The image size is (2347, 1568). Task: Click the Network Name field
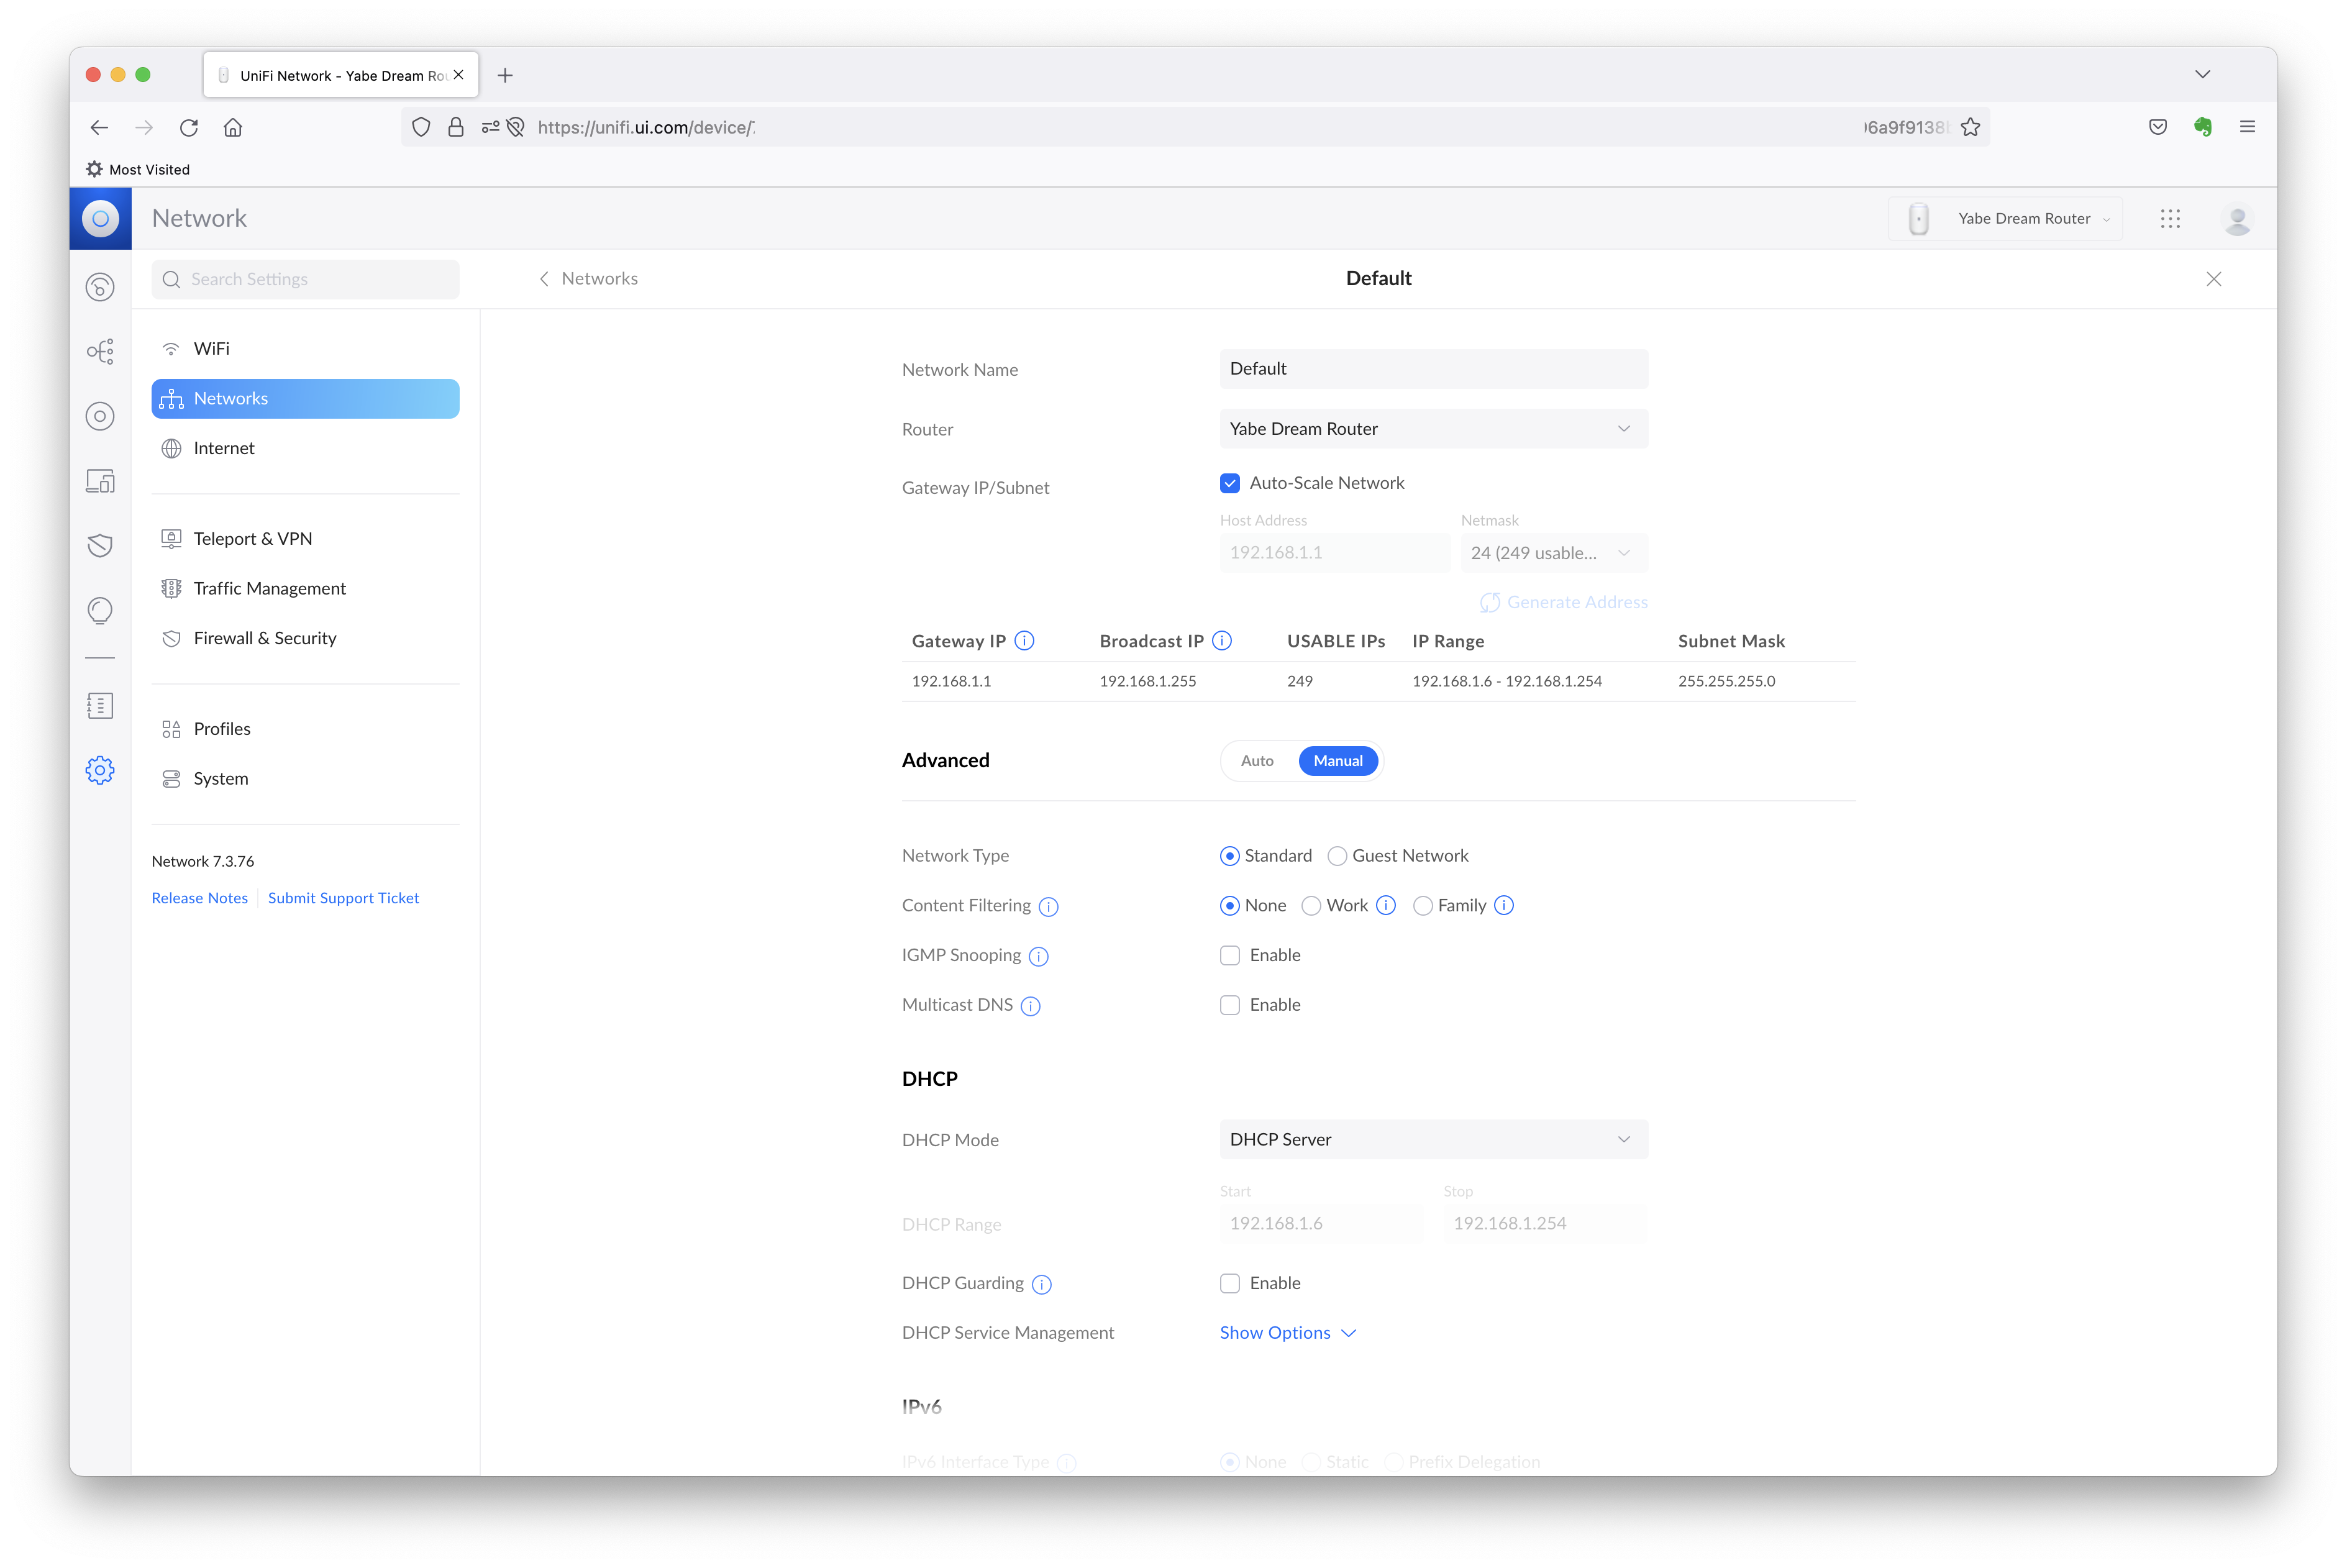click(x=1433, y=369)
